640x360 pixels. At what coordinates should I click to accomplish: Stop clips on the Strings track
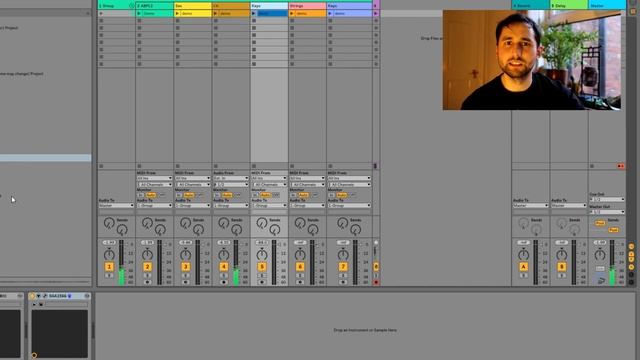pyautogui.click(x=292, y=166)
